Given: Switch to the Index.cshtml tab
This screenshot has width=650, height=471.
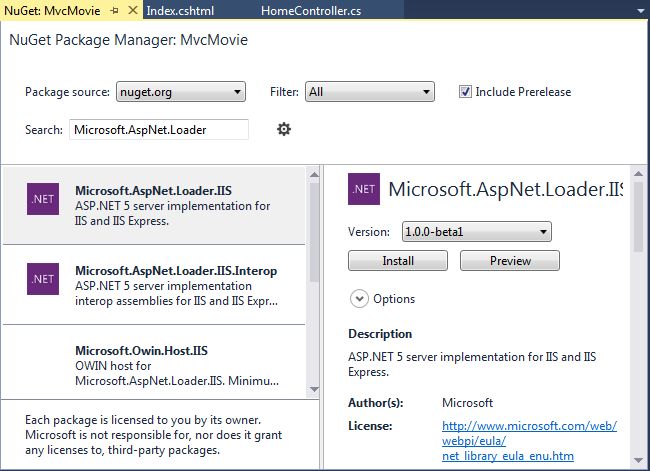Looking at the screenshot, I should 180,11.
